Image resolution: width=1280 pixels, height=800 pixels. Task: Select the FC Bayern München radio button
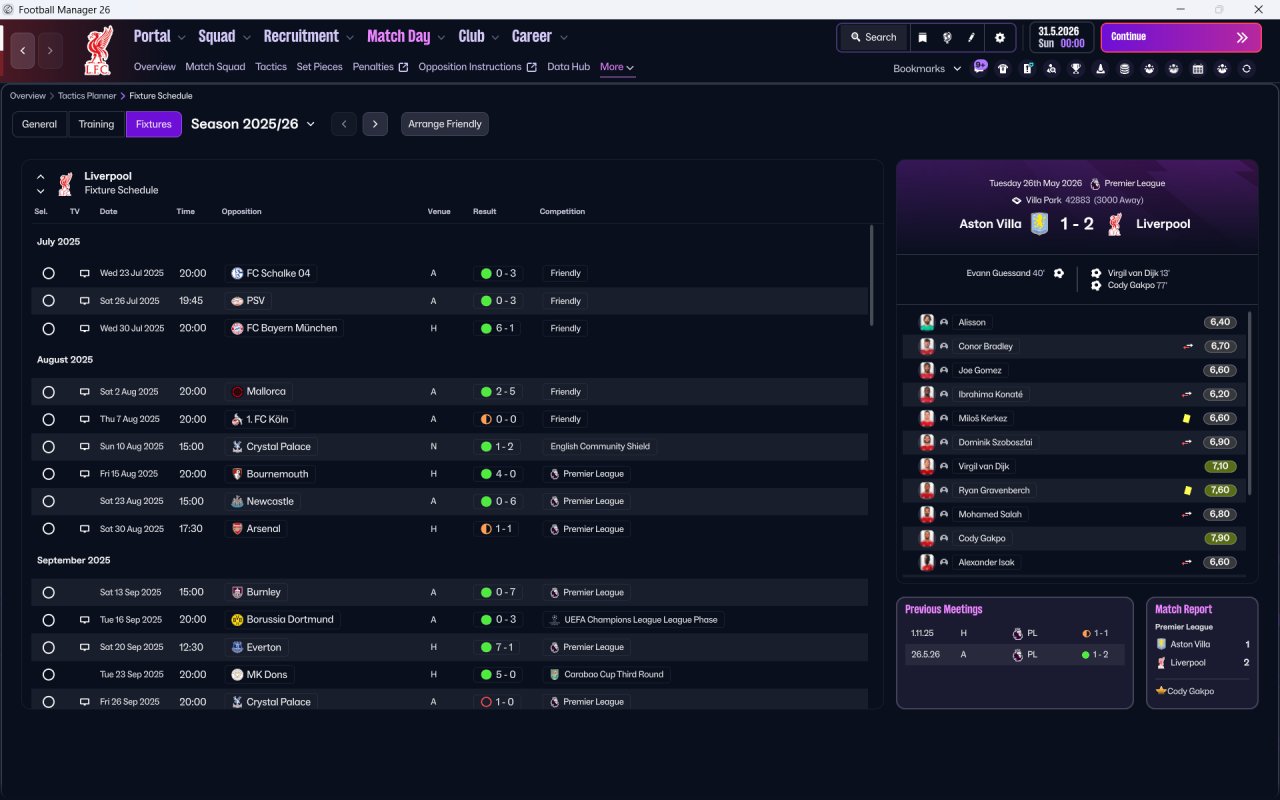(x=48, y=328)
